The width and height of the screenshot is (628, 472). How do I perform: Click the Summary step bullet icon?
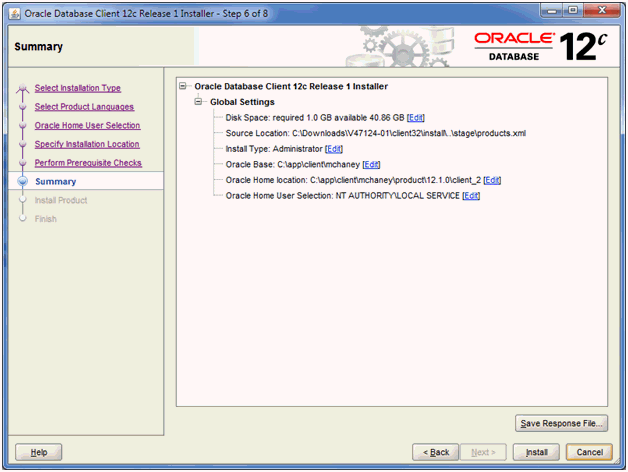[23, 182]
